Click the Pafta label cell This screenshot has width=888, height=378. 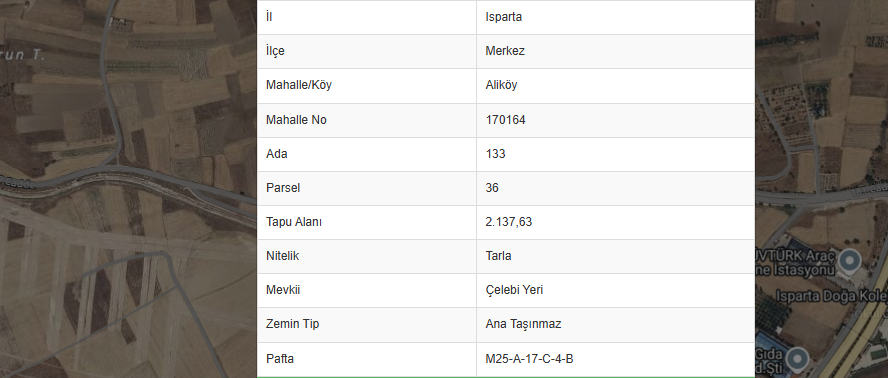coord(367,359)
